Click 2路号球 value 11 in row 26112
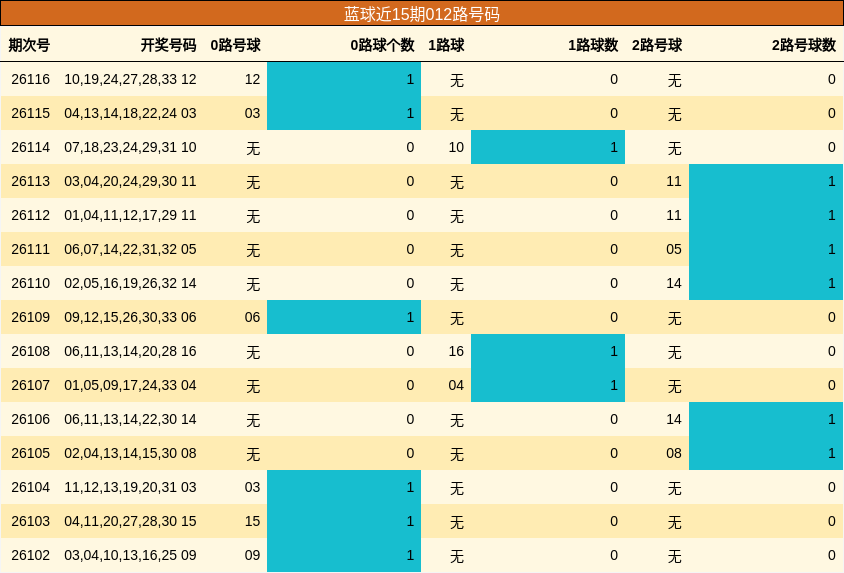Viewport: 844px width, 573px height. coord(674,215)
